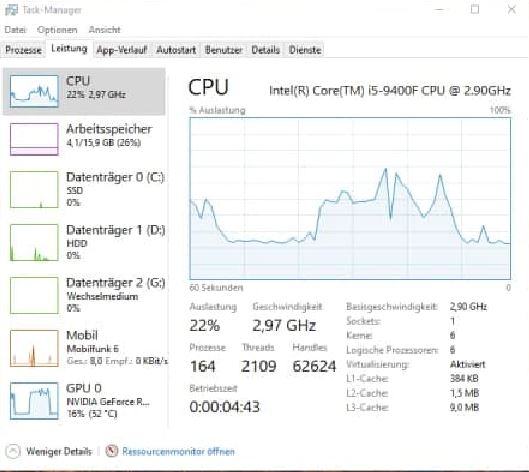Click the Ressourcenmonitor icon
Image resolution: width=529 pixels, height=472 pixels.
pyautogui.click(x=112, y=451)
